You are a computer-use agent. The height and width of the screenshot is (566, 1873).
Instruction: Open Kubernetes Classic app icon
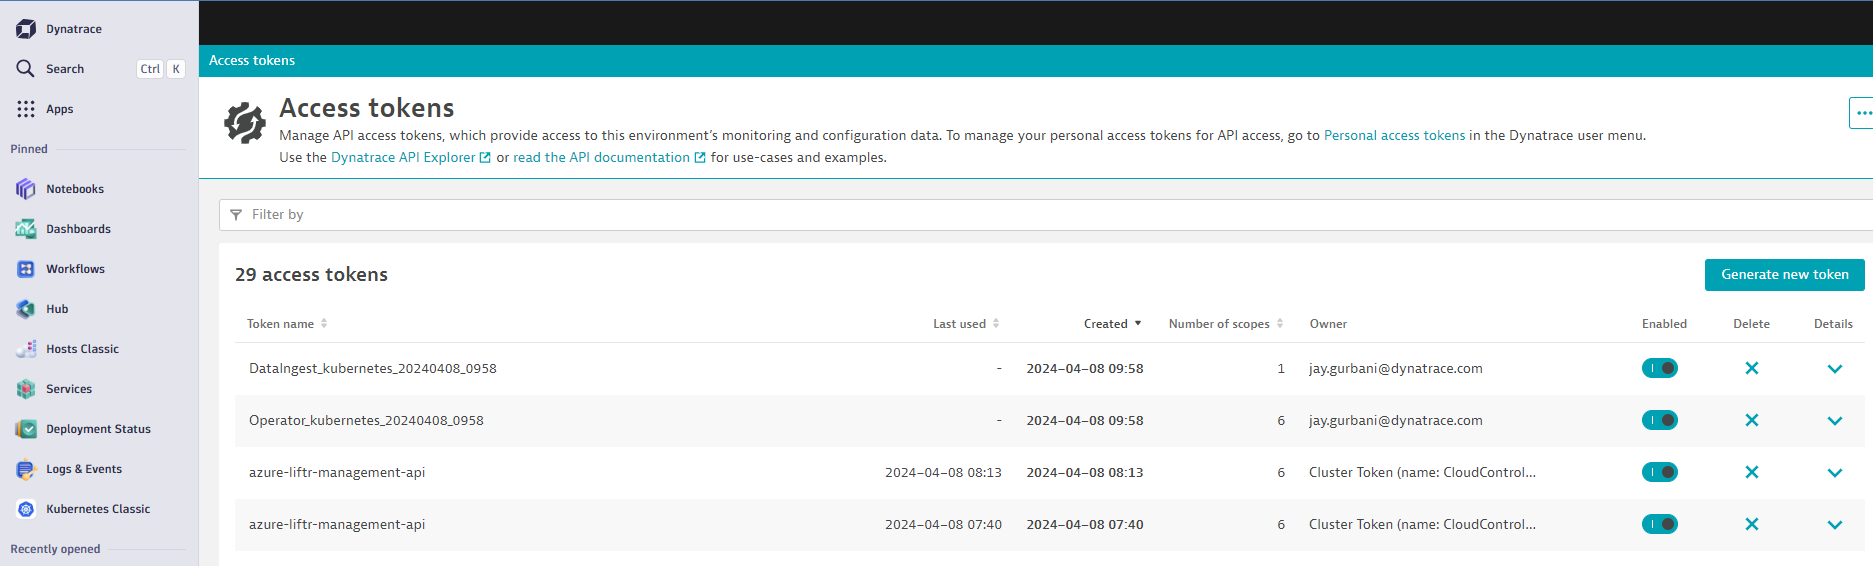coord(26,509)
